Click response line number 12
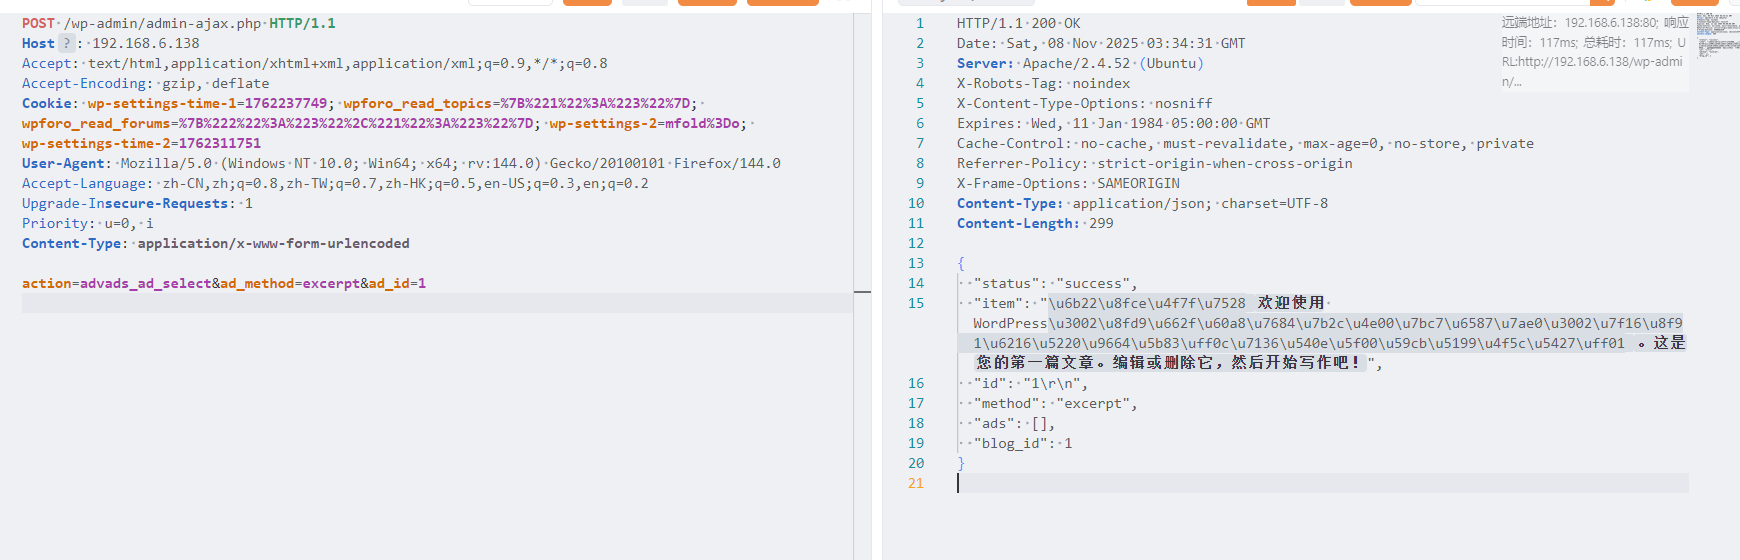The width and height of the screenshot is (1740, 560). pos(916,243)
